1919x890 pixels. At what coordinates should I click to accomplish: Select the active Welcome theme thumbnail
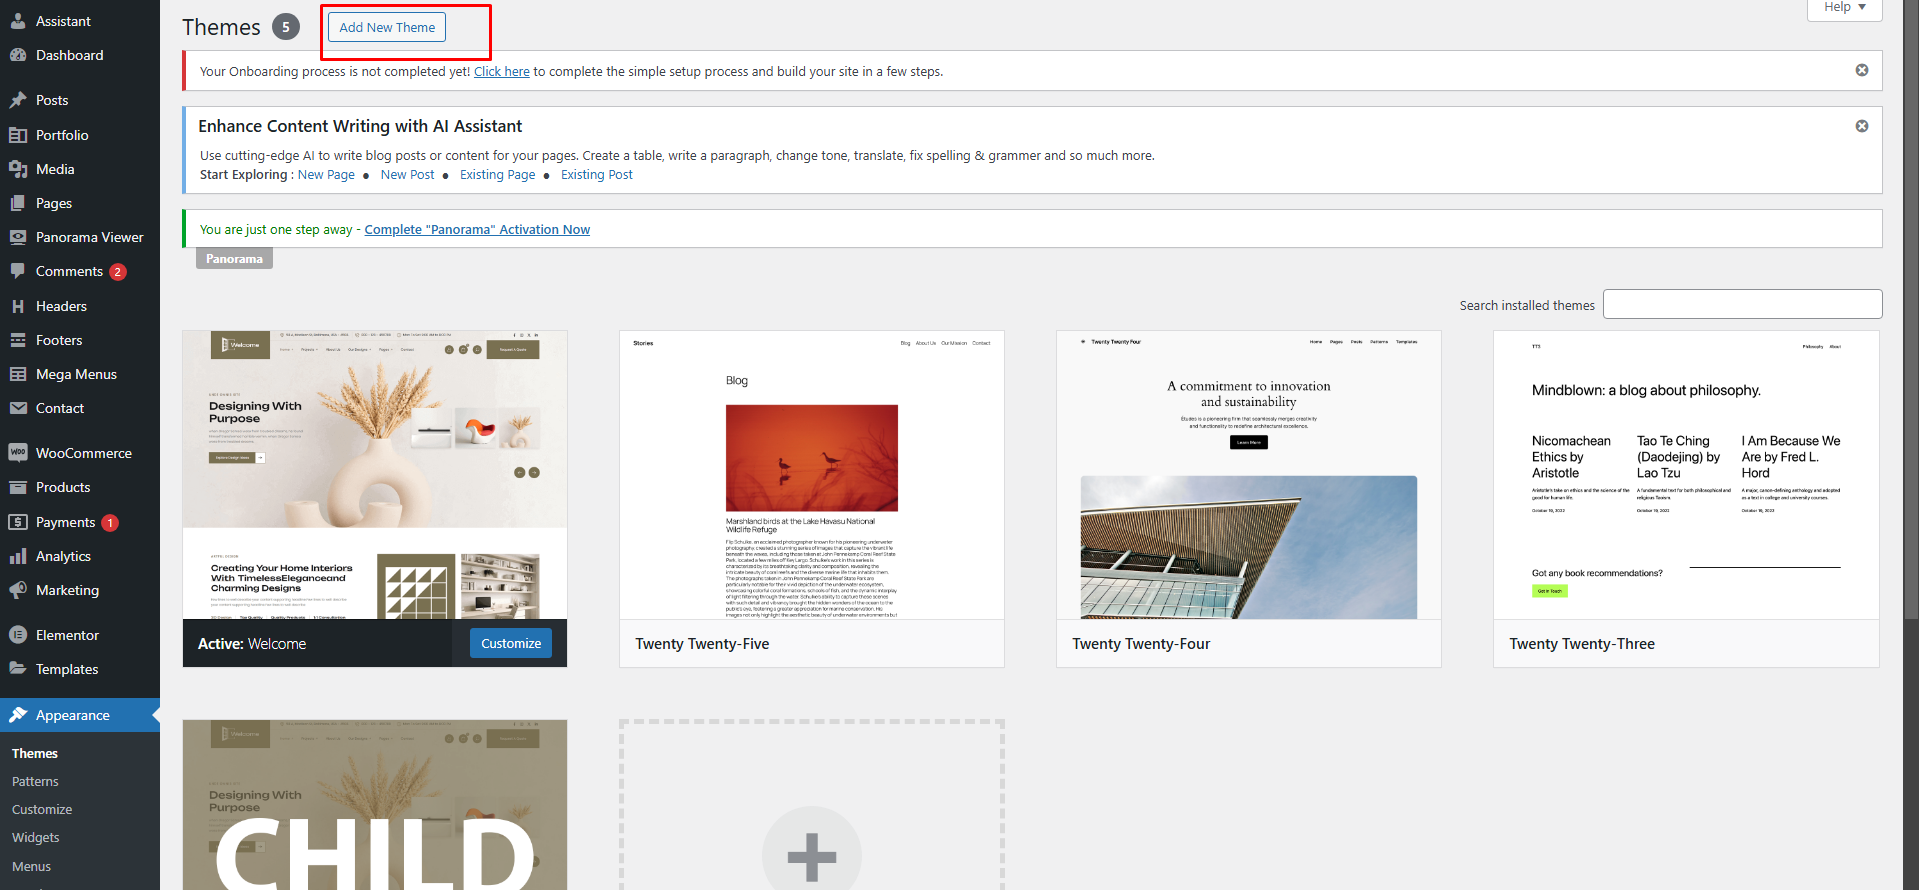(x=375, y=475)
